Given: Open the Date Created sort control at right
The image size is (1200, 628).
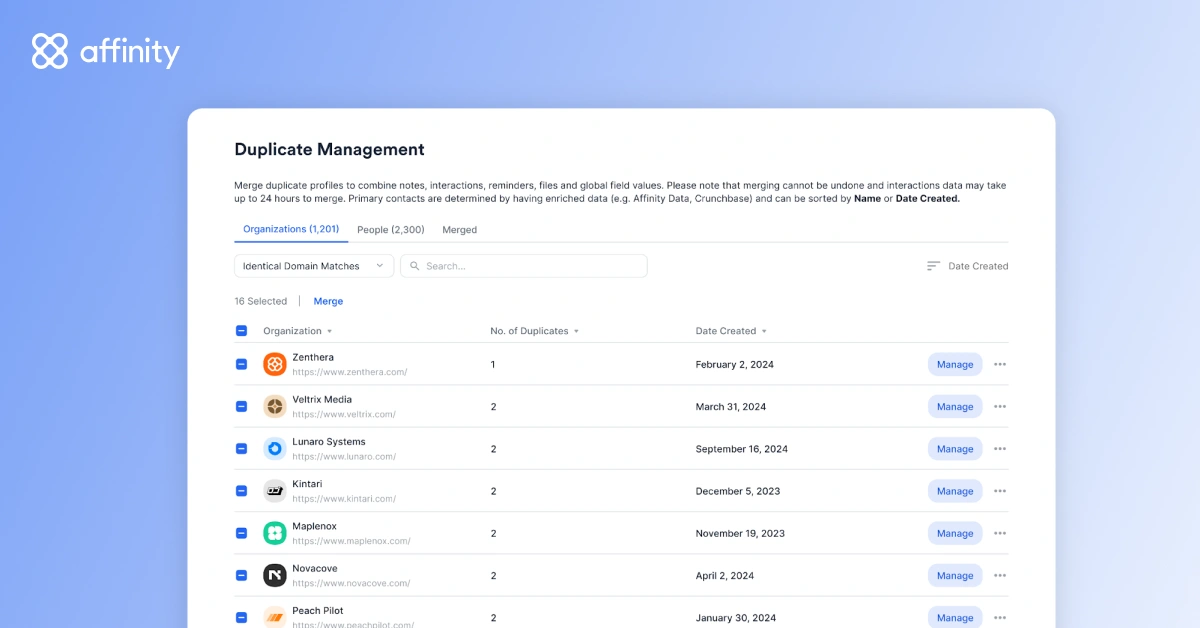Looking at the screenshot, I should point(967,266).
